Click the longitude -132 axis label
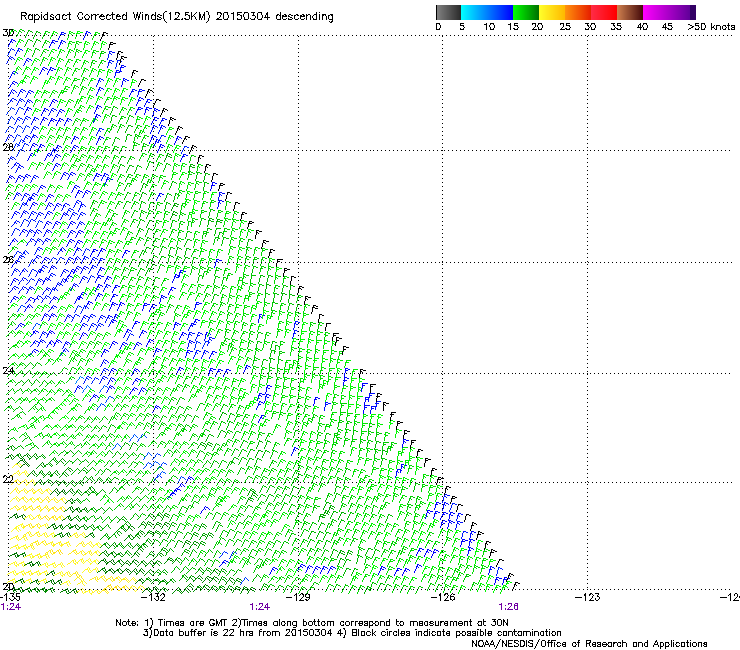Image resolution: width=740 pixels, height=650 pixels. 154,597
